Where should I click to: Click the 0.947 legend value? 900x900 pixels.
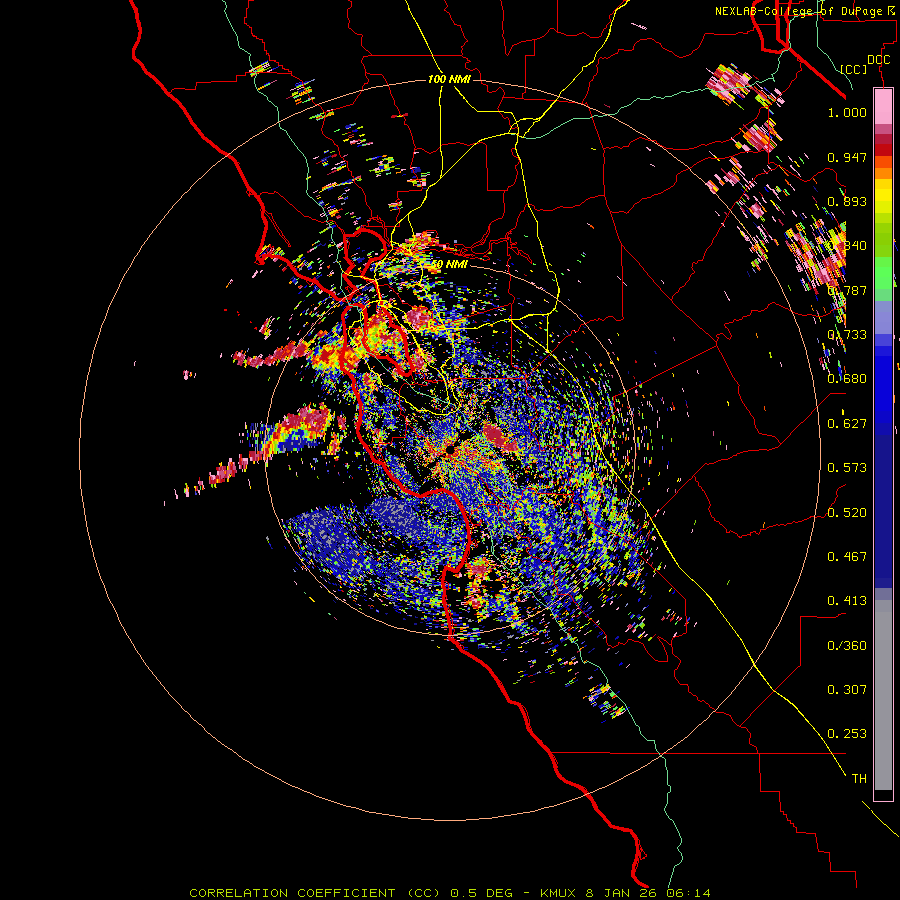(x=847, y=157)
